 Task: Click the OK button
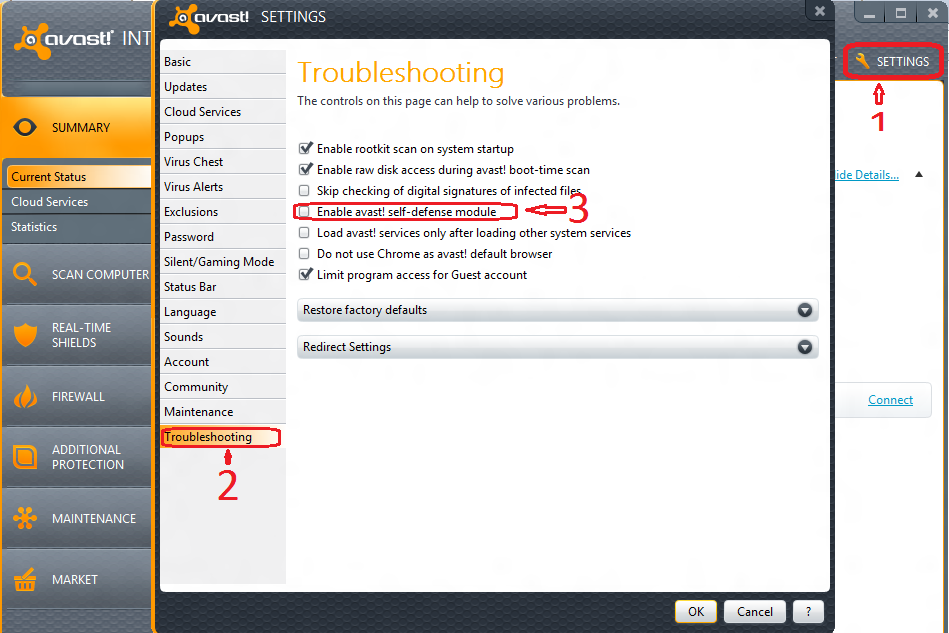696,612
